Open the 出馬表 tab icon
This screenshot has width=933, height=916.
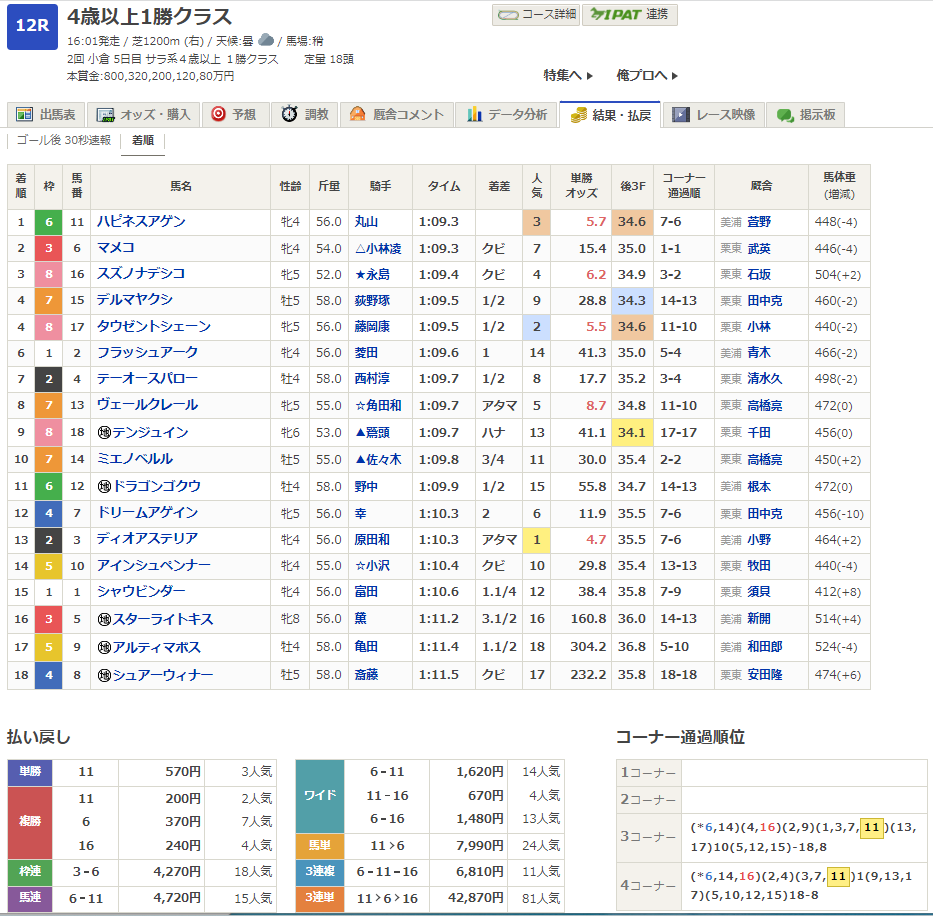point(24,115)
